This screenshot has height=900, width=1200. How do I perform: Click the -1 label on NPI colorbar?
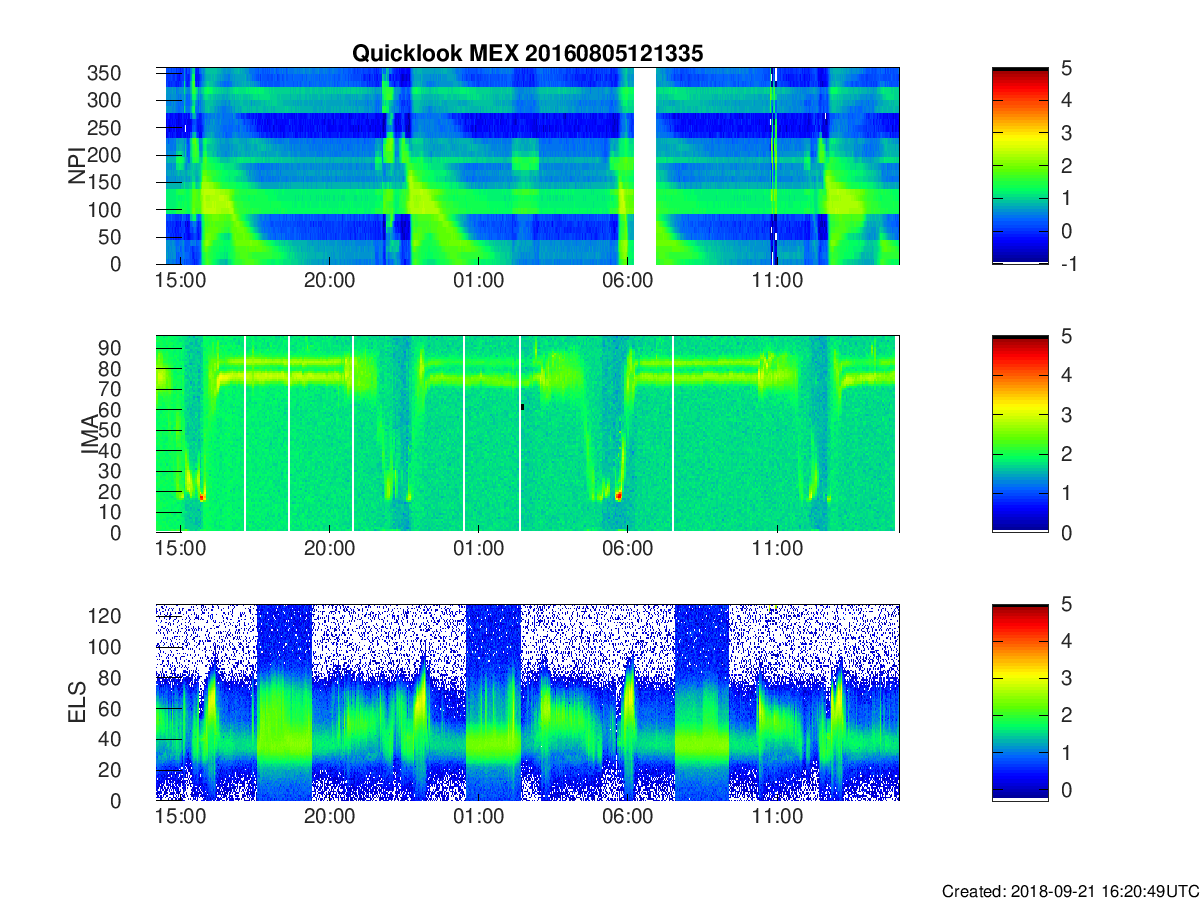1068,264
